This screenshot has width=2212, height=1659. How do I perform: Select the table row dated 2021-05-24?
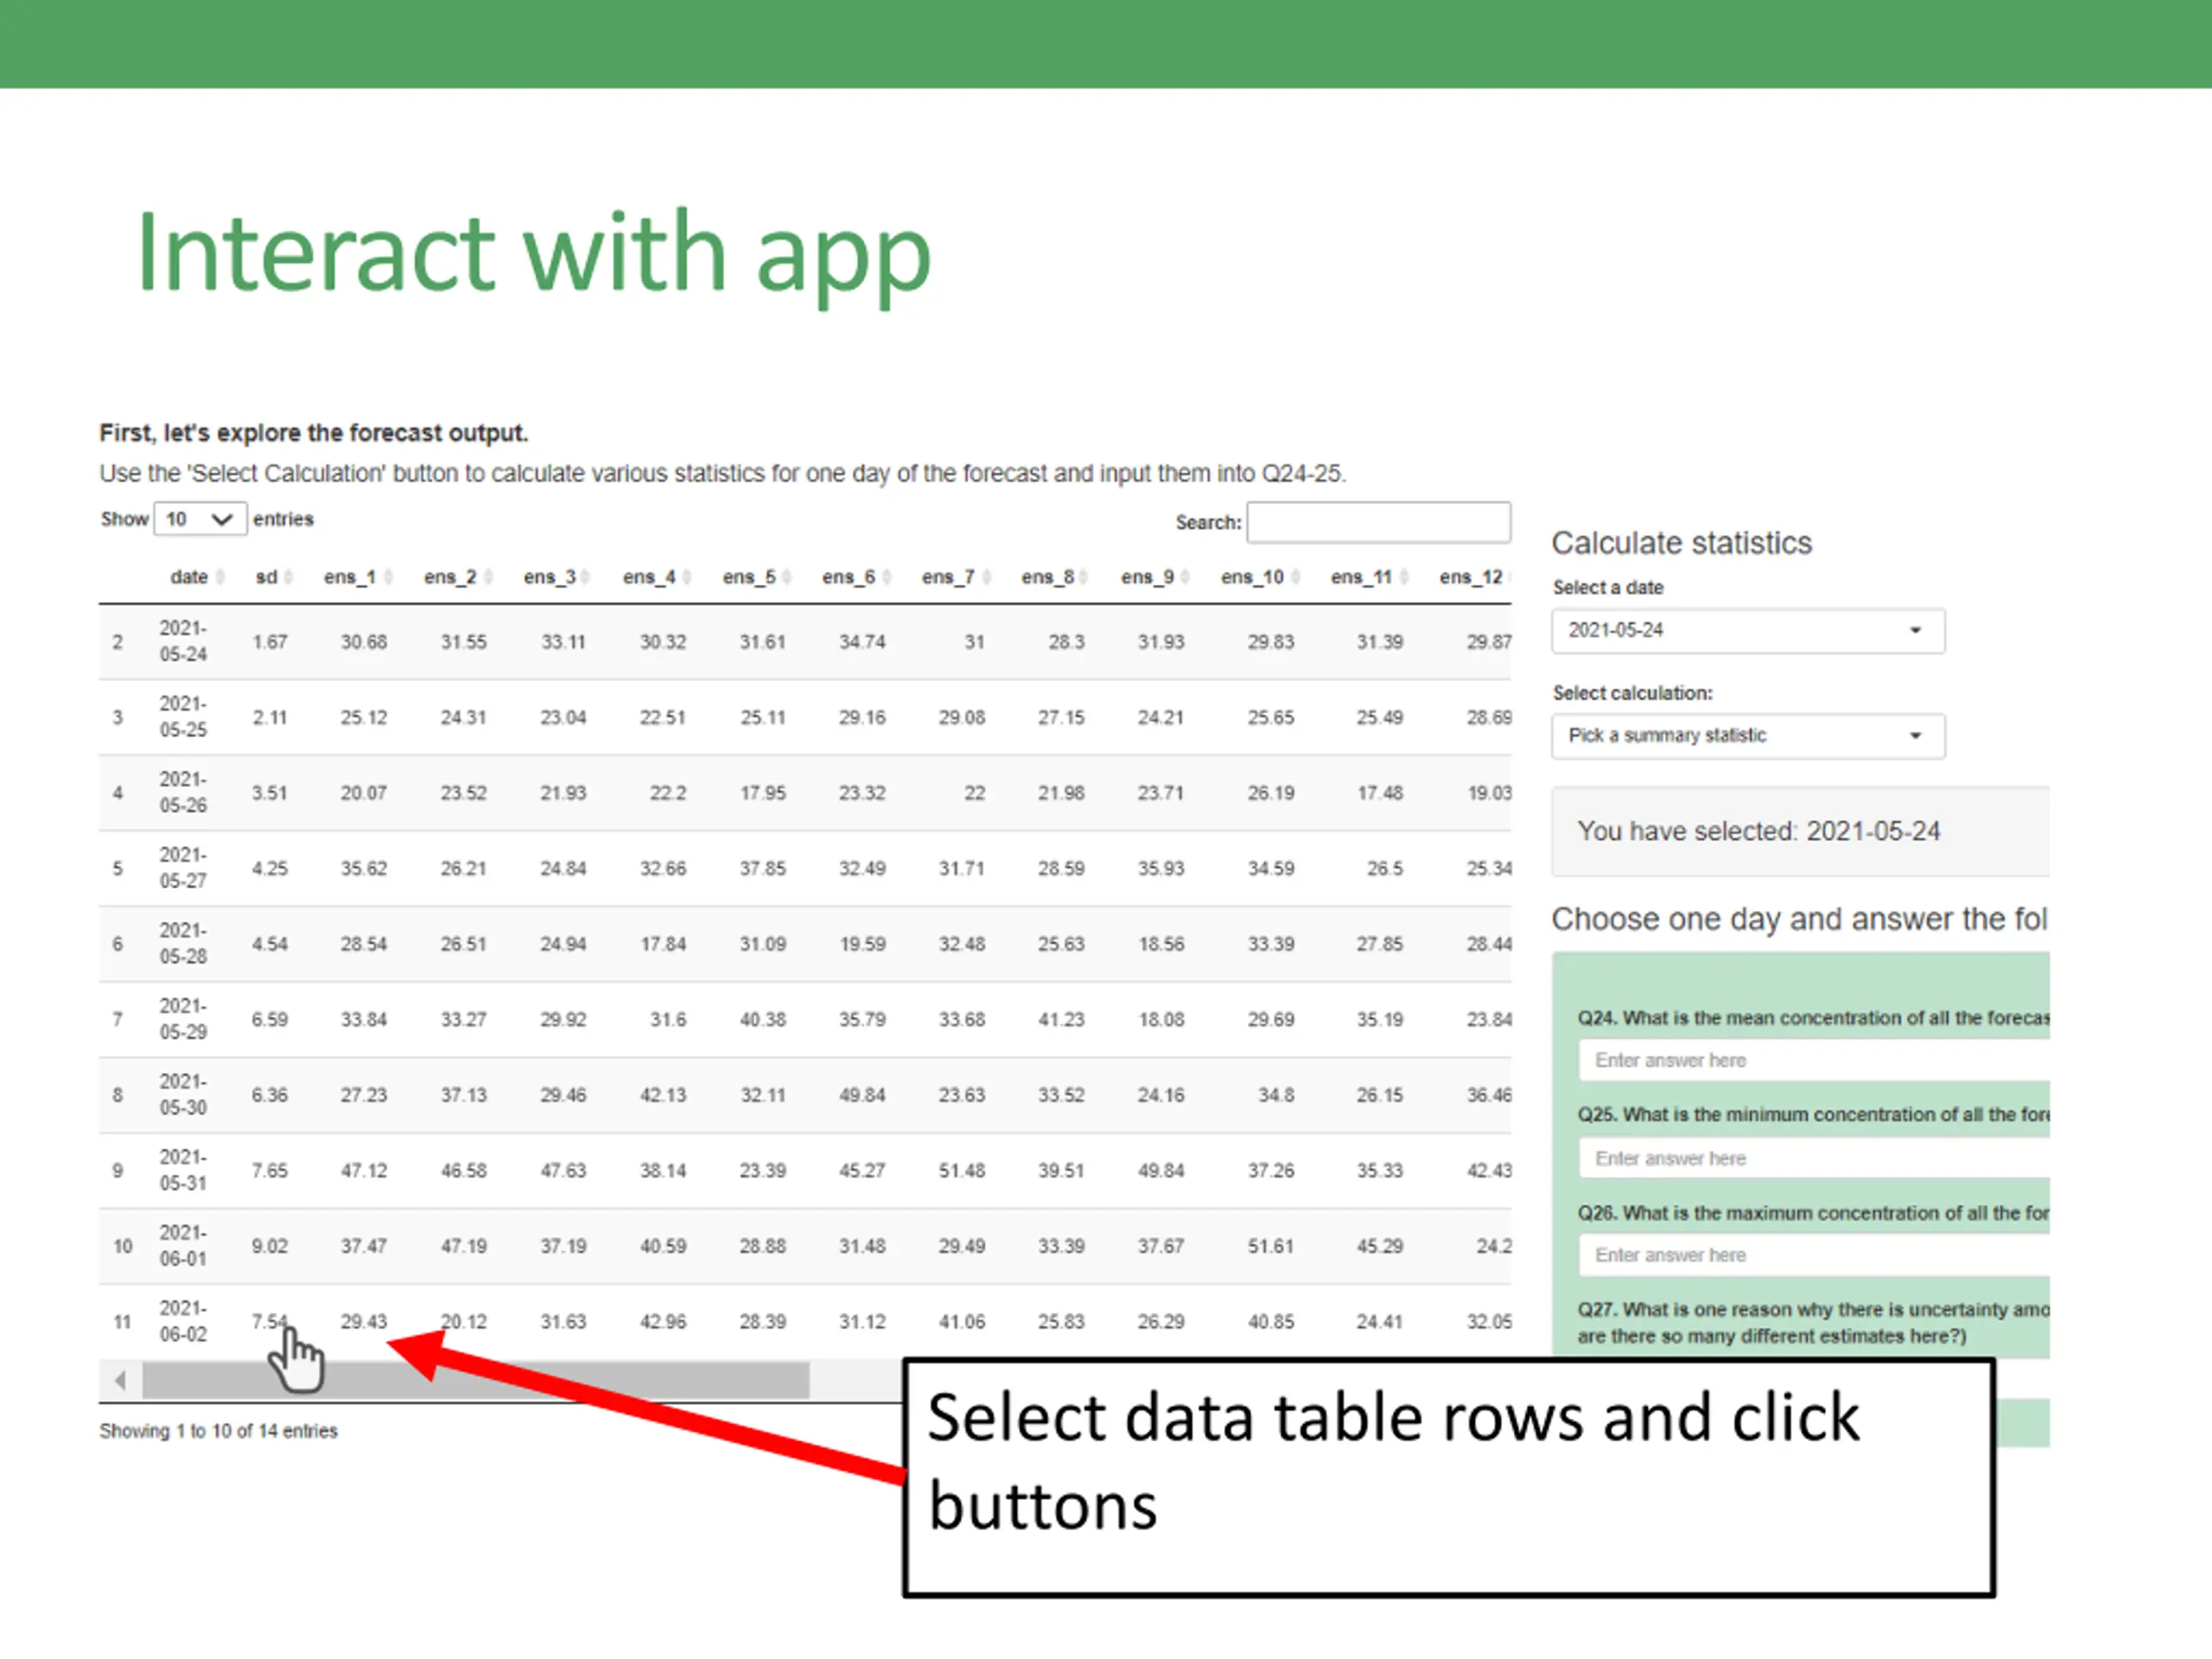(805, 642)
